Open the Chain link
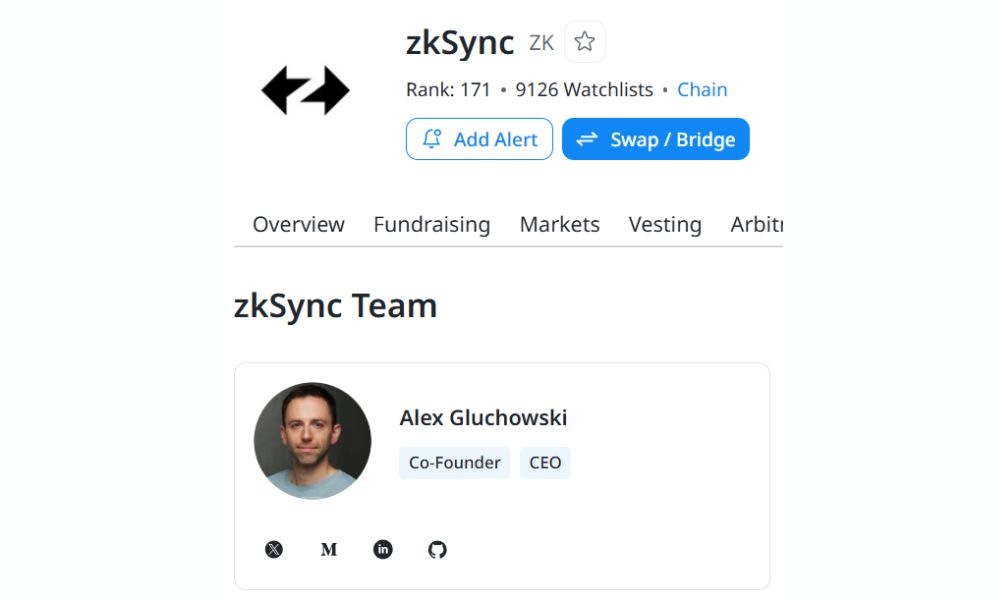 coord(702,89)
